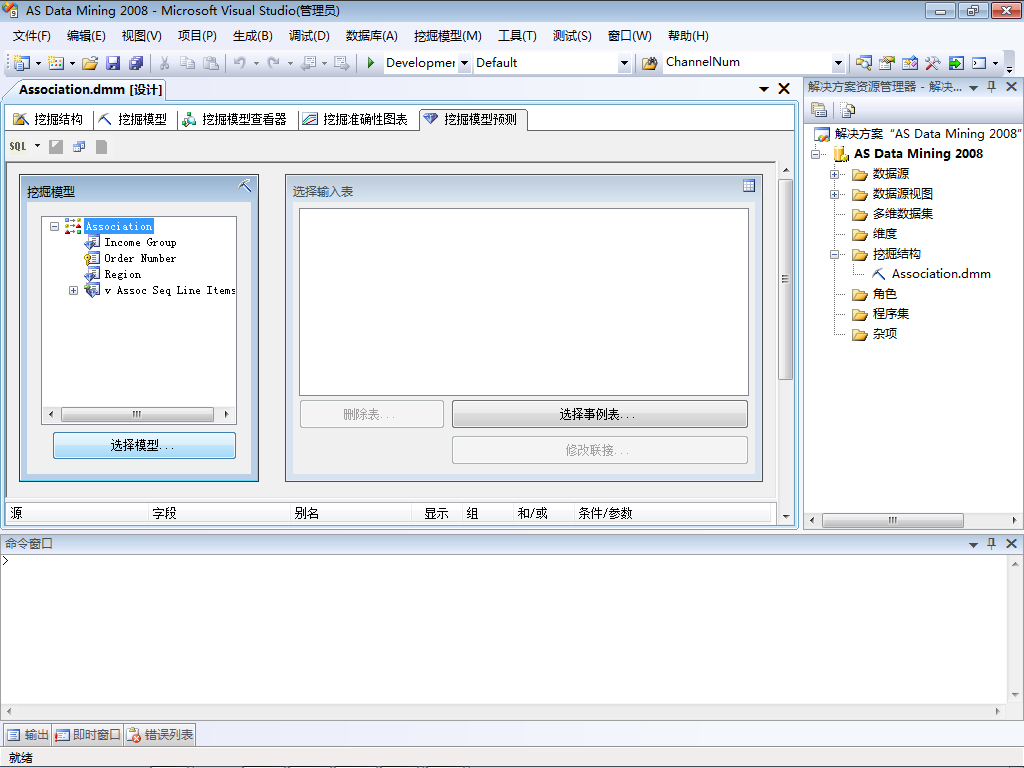The height and width of the screenshot is (768, 1024).
Task: Click the Cut scissors icon
Action: pos(165,63)
